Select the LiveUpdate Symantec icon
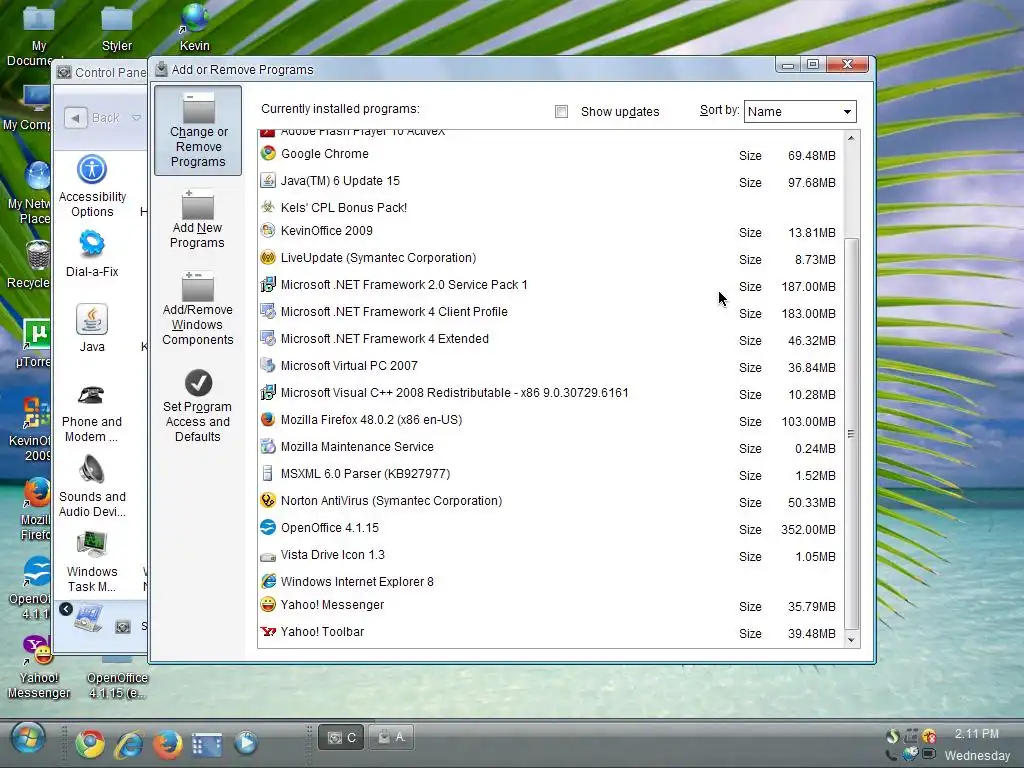The width and height of the screenshot is (1024, 768). click(268, 257)
